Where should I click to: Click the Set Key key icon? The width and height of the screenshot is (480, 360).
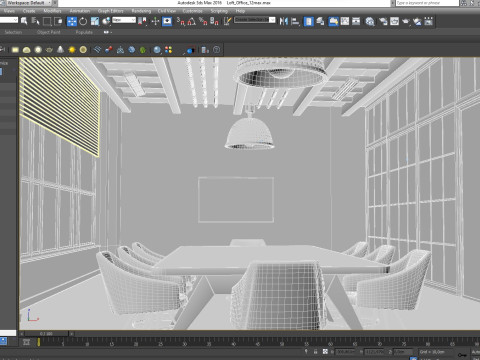tap(462, 355)
